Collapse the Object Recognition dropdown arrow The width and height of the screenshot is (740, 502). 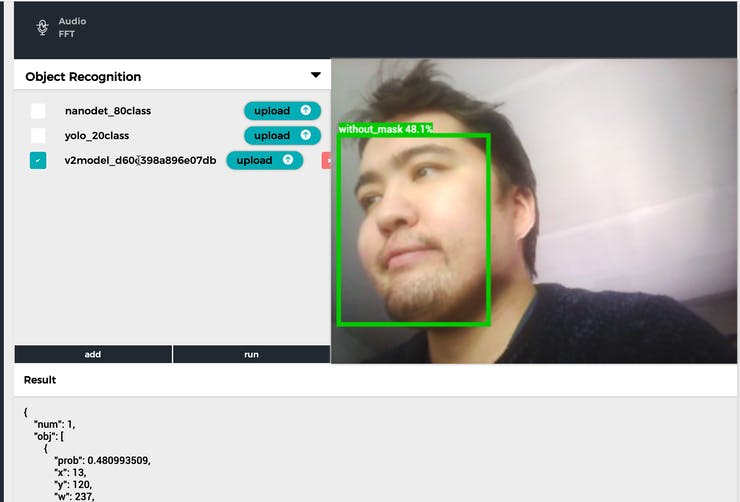(316, 76)
